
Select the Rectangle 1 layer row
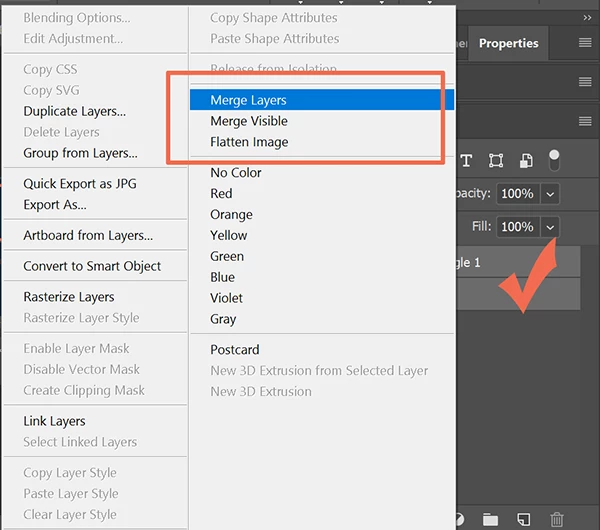pyautogui.click(x=518, y=263)
